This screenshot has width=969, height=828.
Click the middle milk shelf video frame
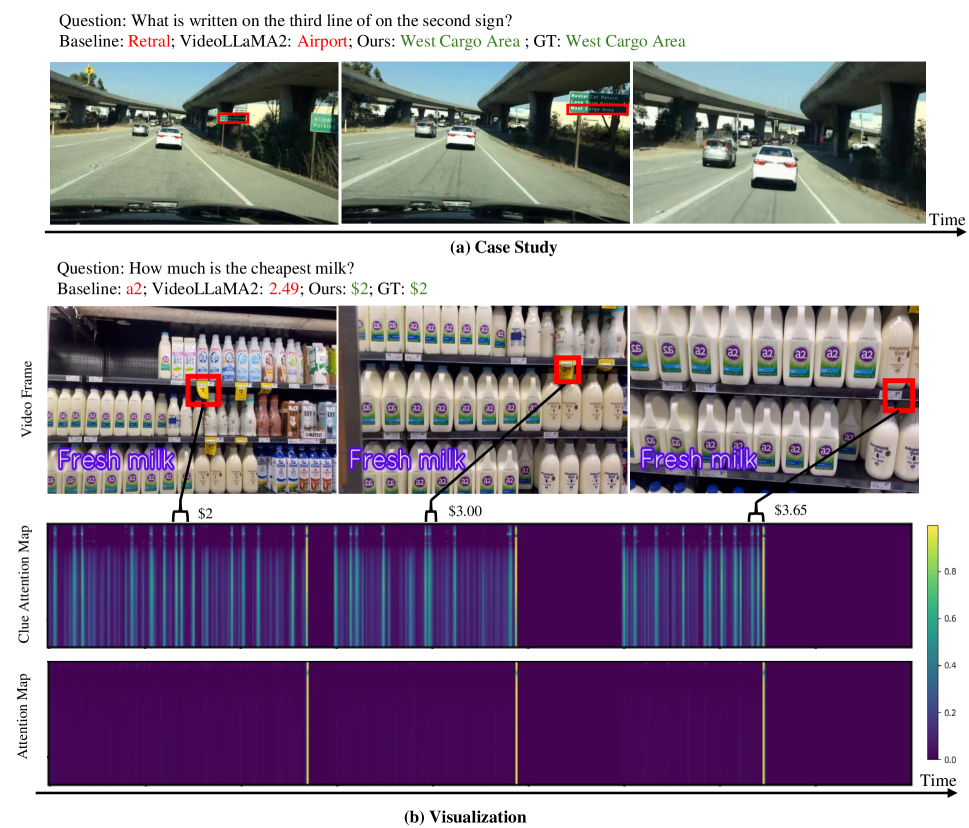(x=483, y=399)
